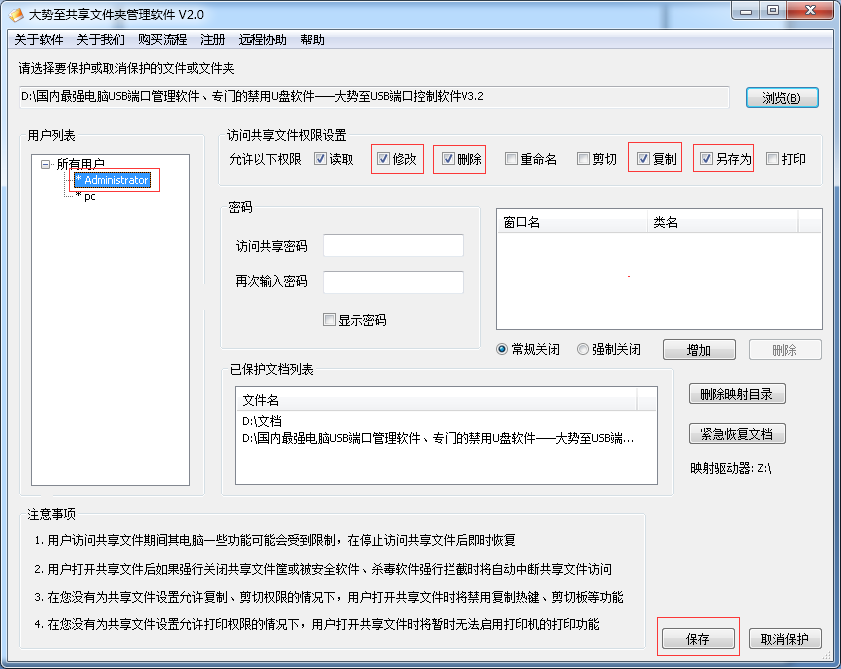841x669 pixels.
Task: Click the 访问共享密码 input field
Action: (393, 246)
